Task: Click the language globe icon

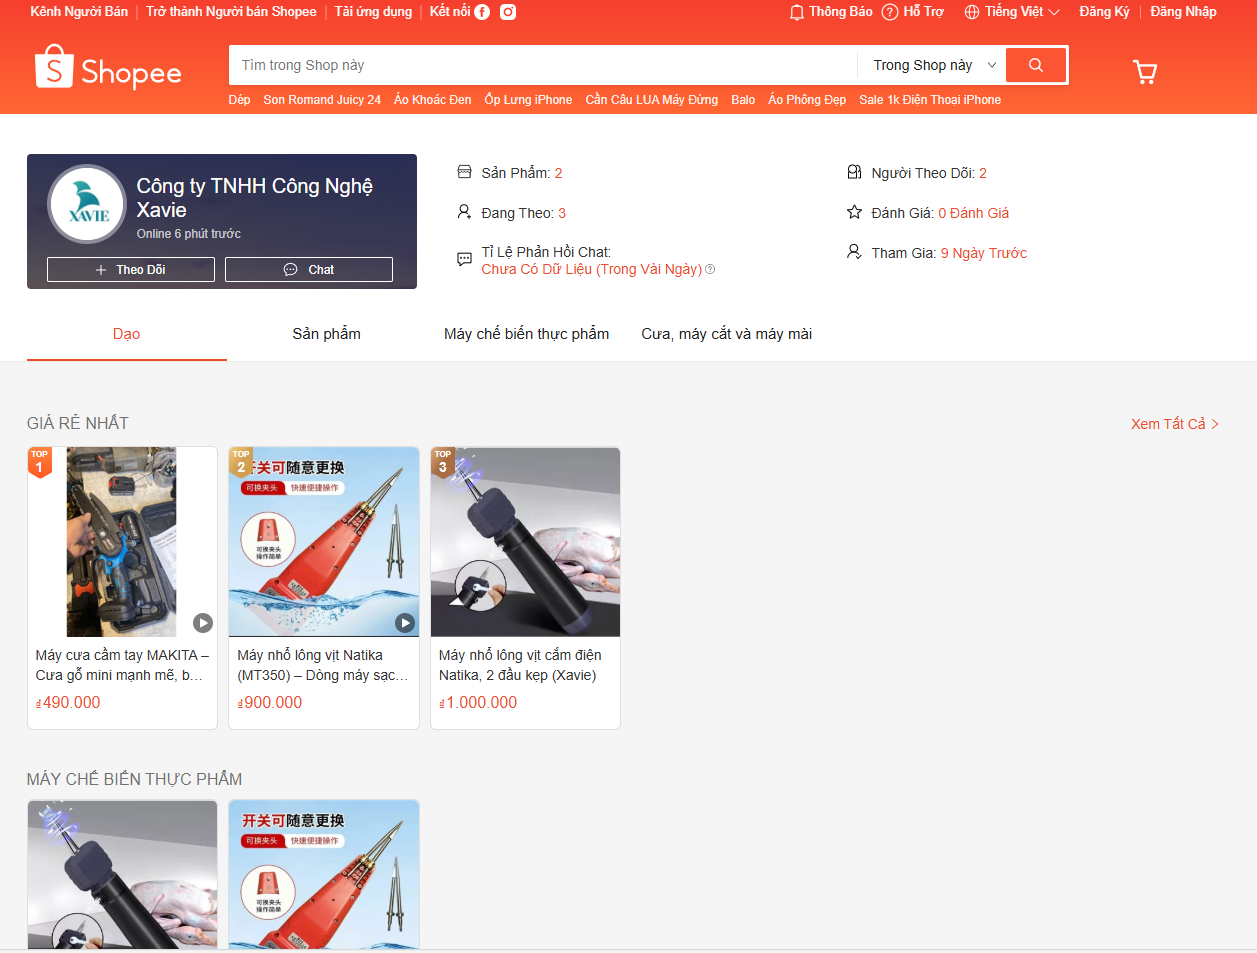Action: pos(972,12)
